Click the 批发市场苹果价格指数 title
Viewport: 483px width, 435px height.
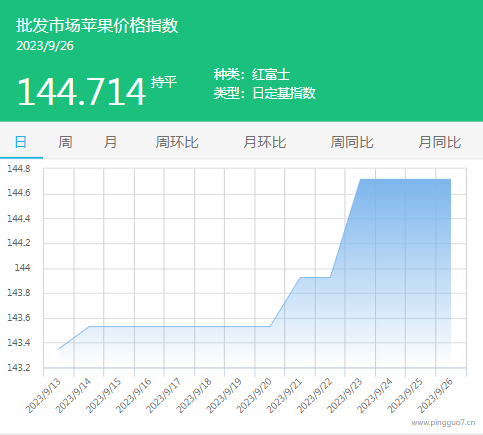pyautogui.click(x=97, y=26)
